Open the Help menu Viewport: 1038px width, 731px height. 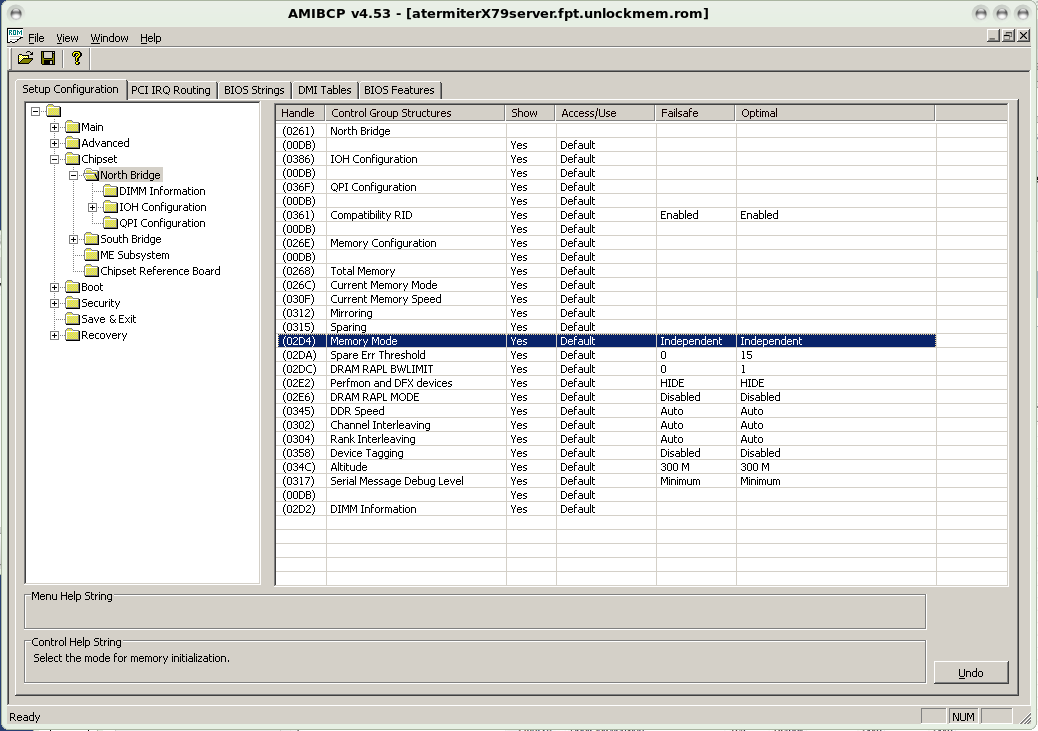150,38
